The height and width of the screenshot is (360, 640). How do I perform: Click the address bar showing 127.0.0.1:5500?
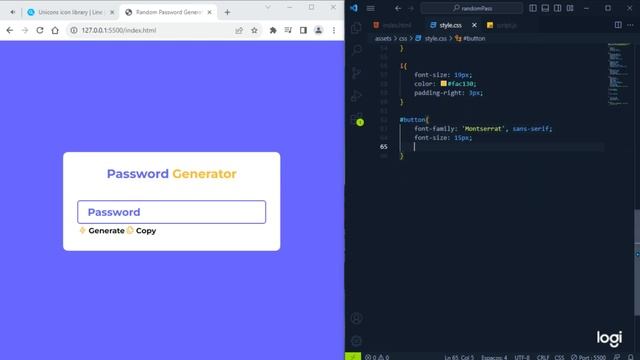point(165,30)
